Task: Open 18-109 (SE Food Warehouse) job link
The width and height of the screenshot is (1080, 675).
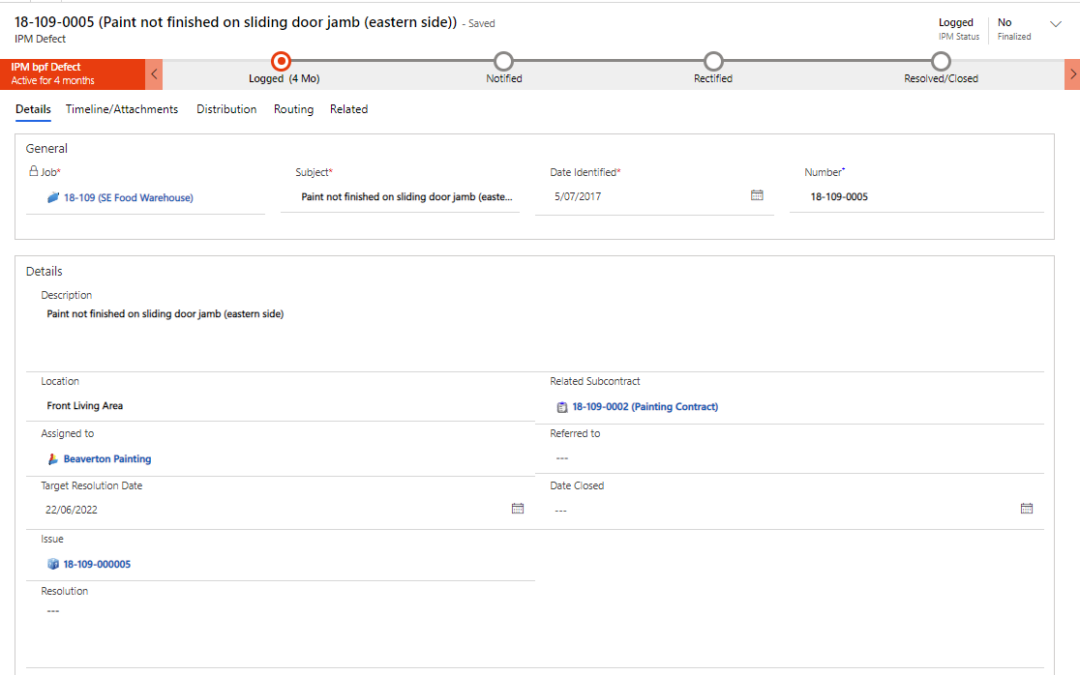Action: click(128, 198)
